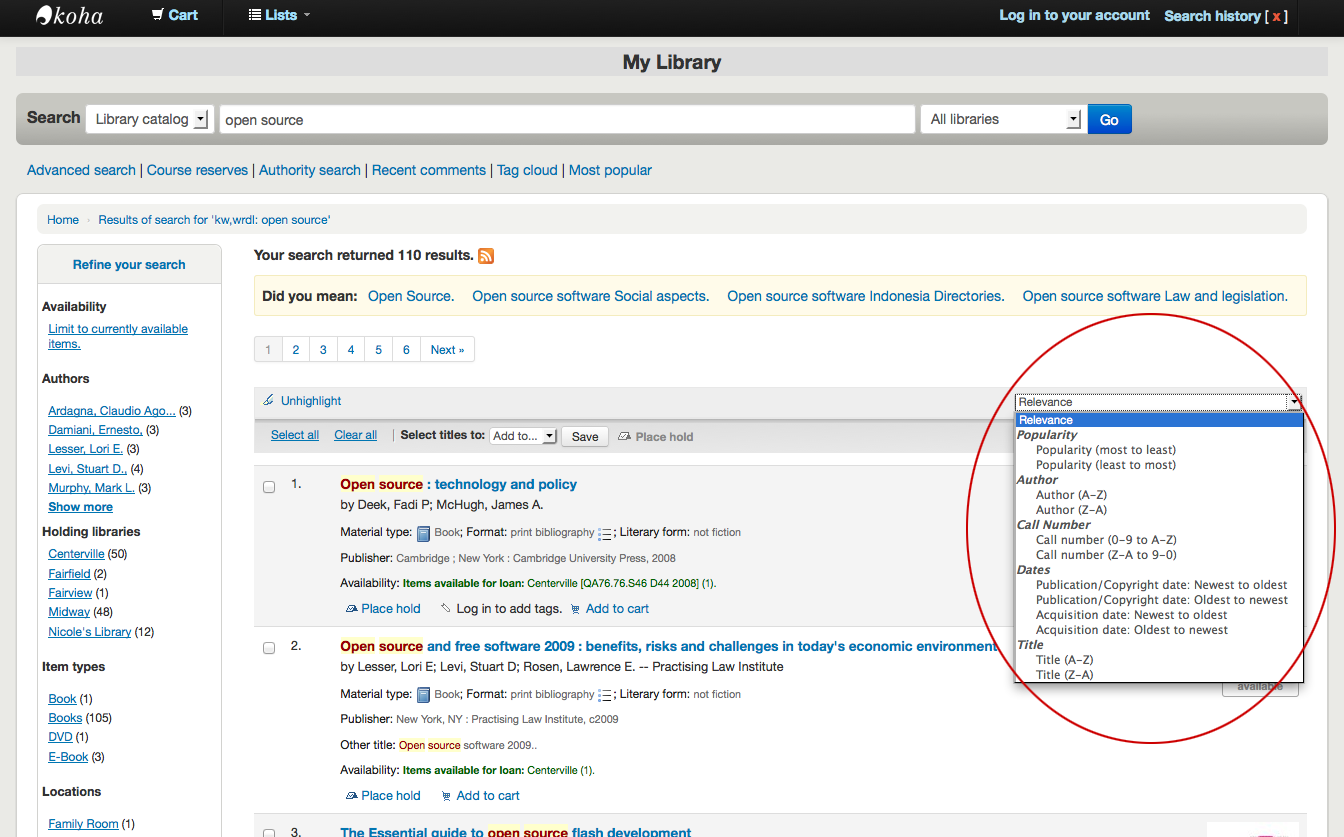The height and width of the screenshot is (837, 1344).
Task: Click the RSS feed icon near results count
Action: [x=485, y=256]
